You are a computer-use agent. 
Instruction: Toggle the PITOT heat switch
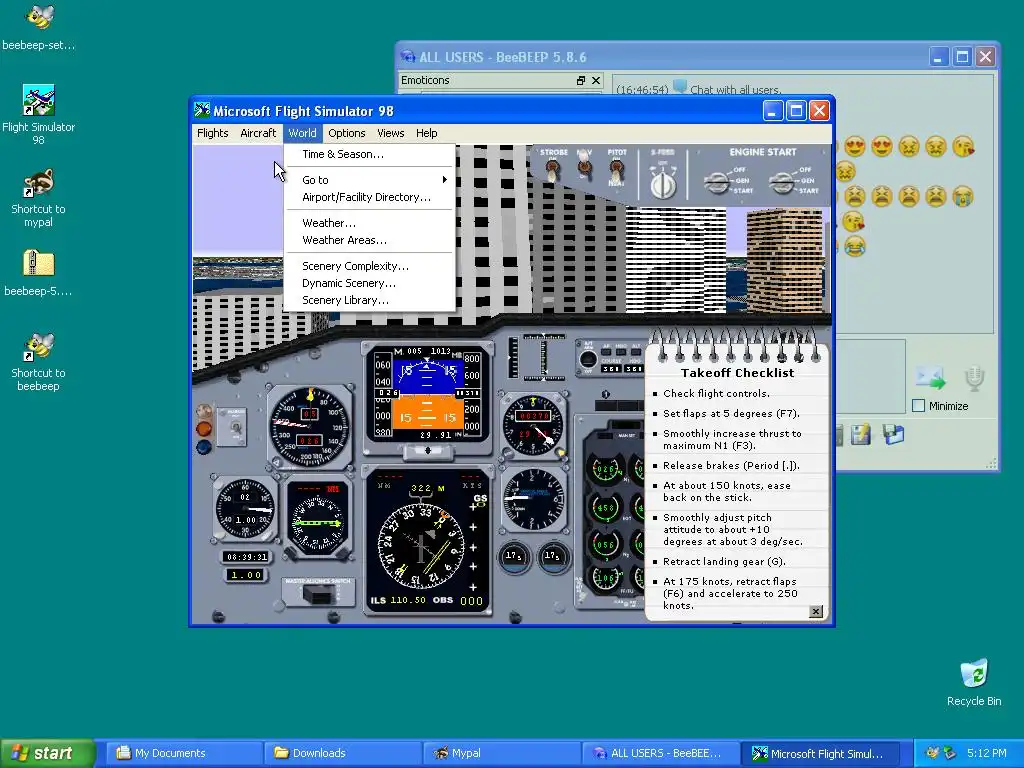click(616, 172)
